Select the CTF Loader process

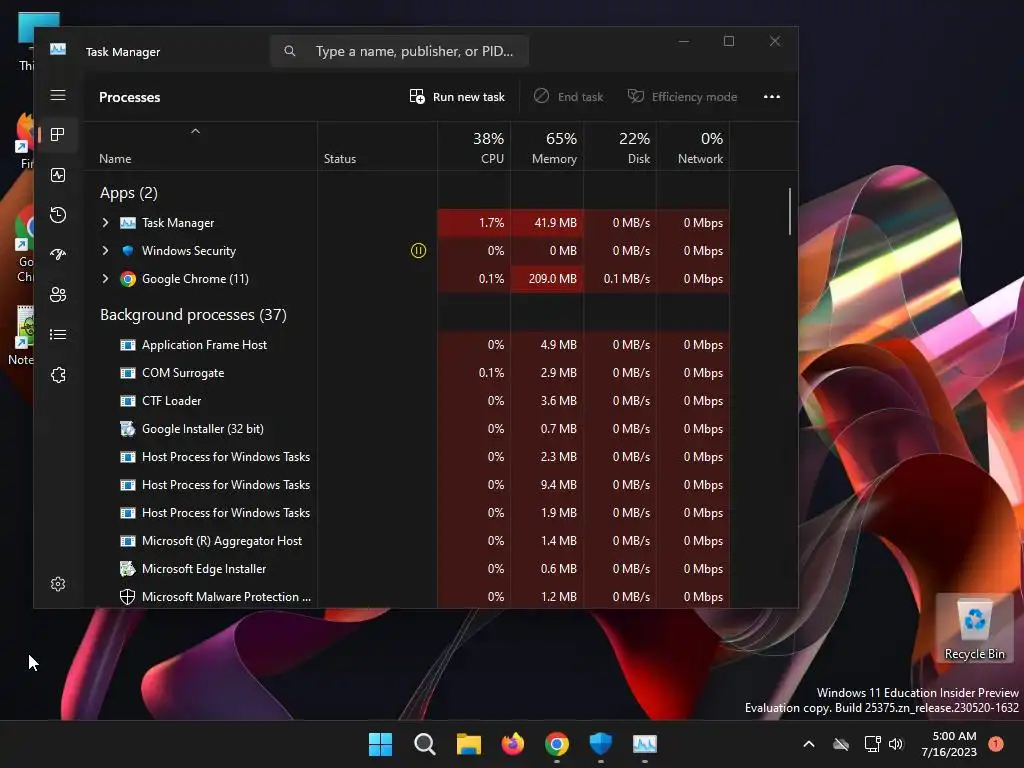click(171, 401)
